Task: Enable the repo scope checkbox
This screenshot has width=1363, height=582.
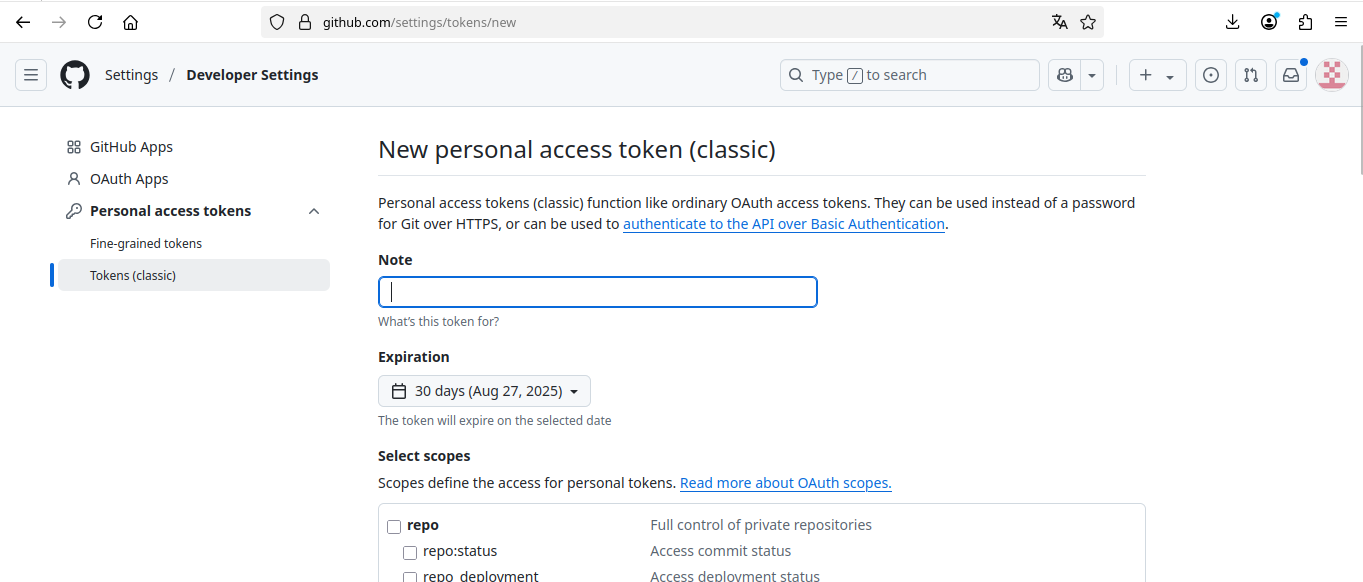Action: pyautogui.click(x=394, y=526)
